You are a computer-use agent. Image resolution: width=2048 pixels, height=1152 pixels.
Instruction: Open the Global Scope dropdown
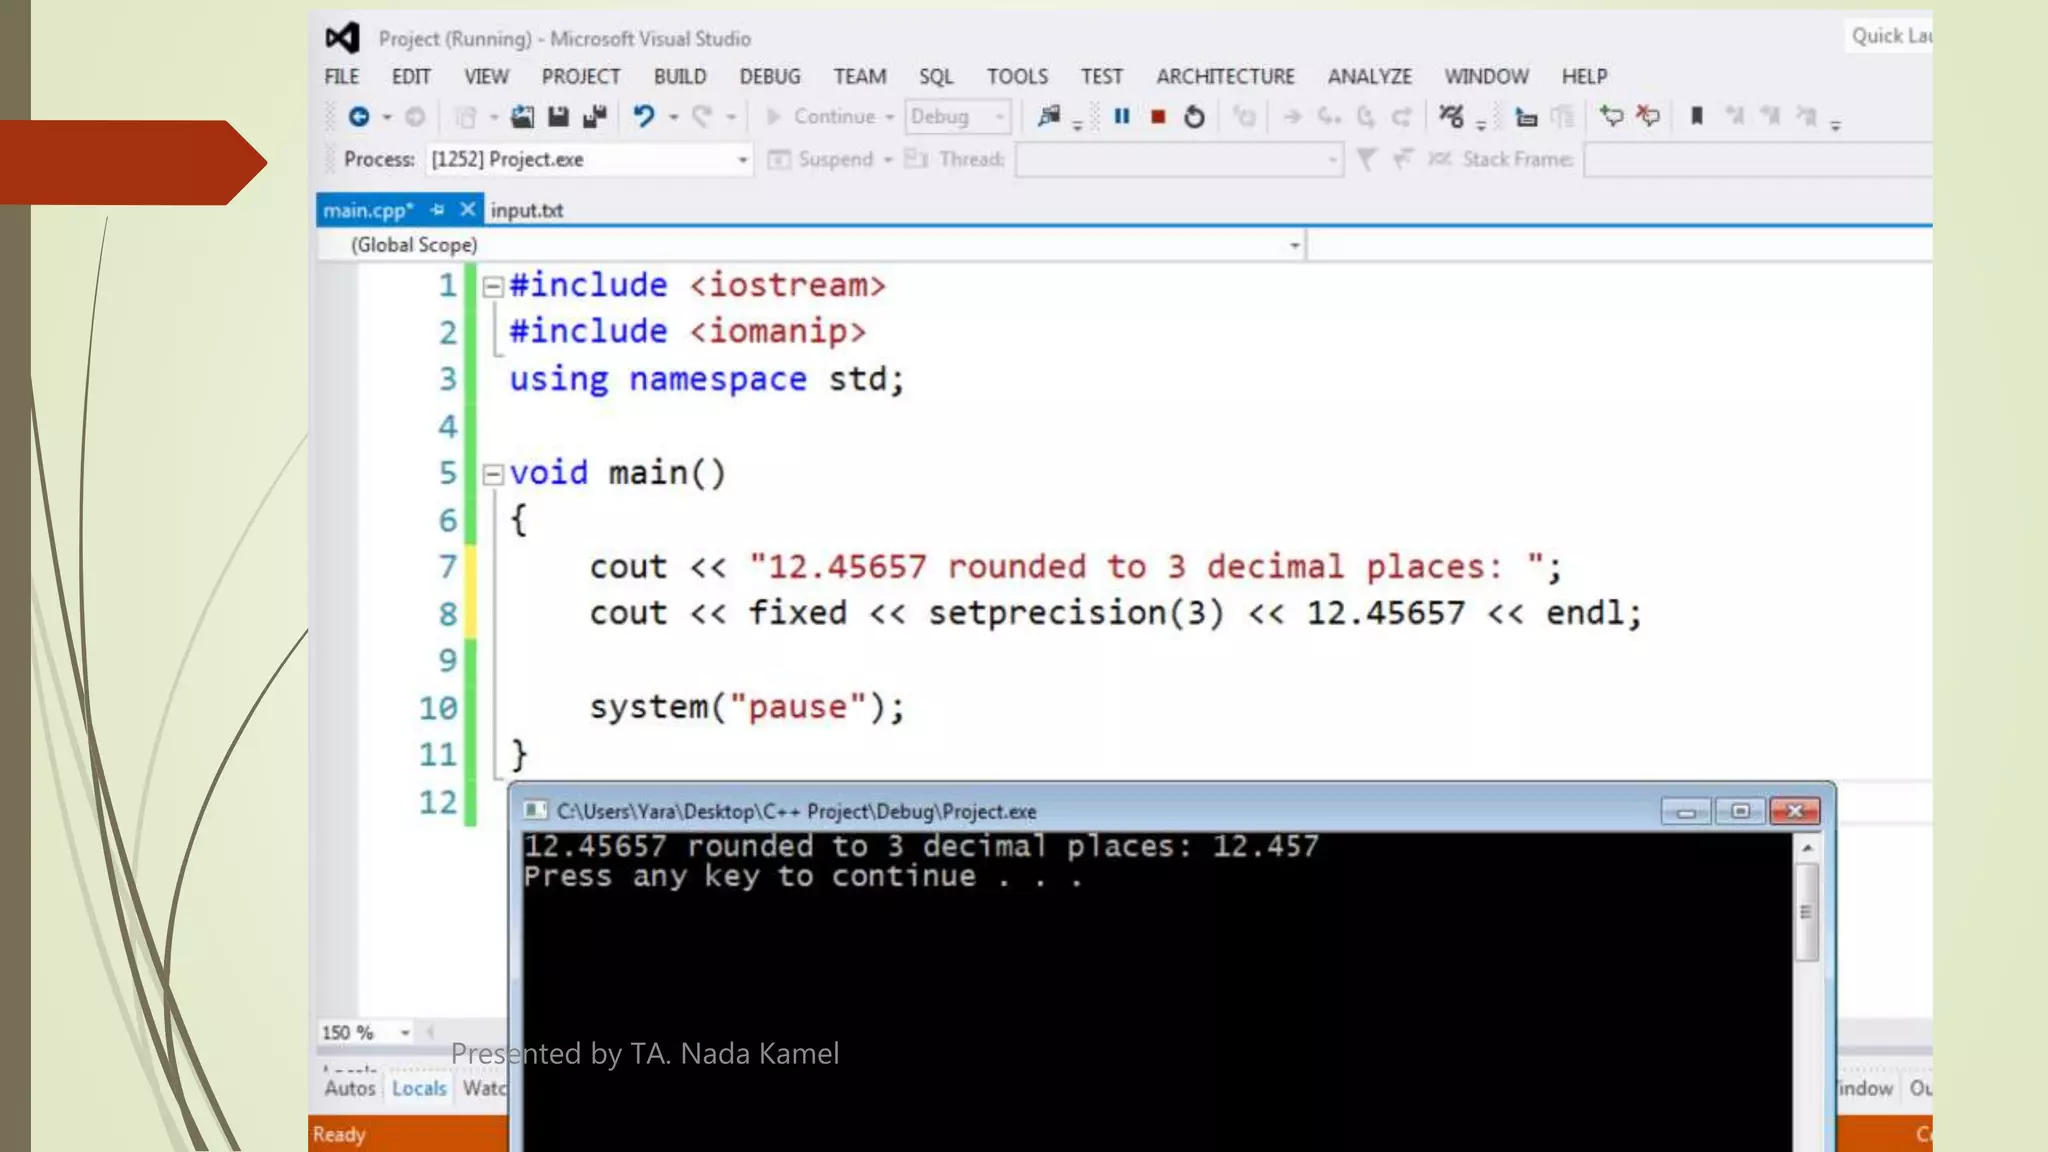[x=1294, y=245]
